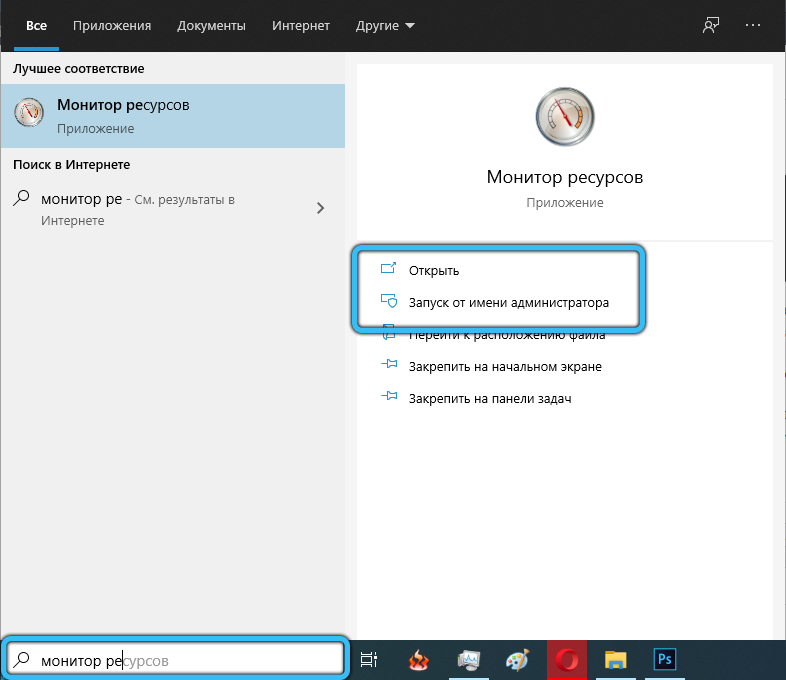Image resolution: width=786 pixels, height=680 pixels.
Task: Open File Explorer from the taskbar
Action: click(x=617, y=660)
